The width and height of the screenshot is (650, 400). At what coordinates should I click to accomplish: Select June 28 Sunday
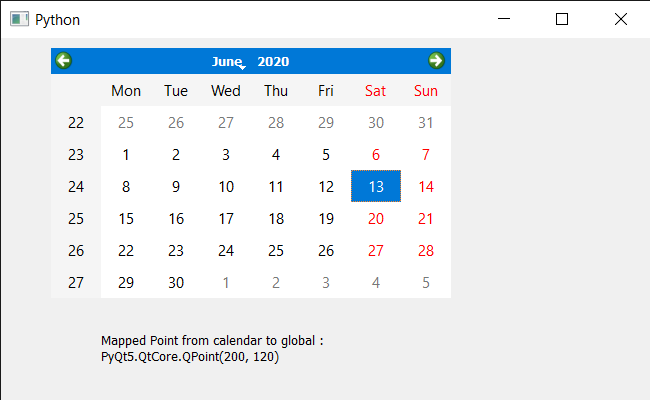coord(426,250)
